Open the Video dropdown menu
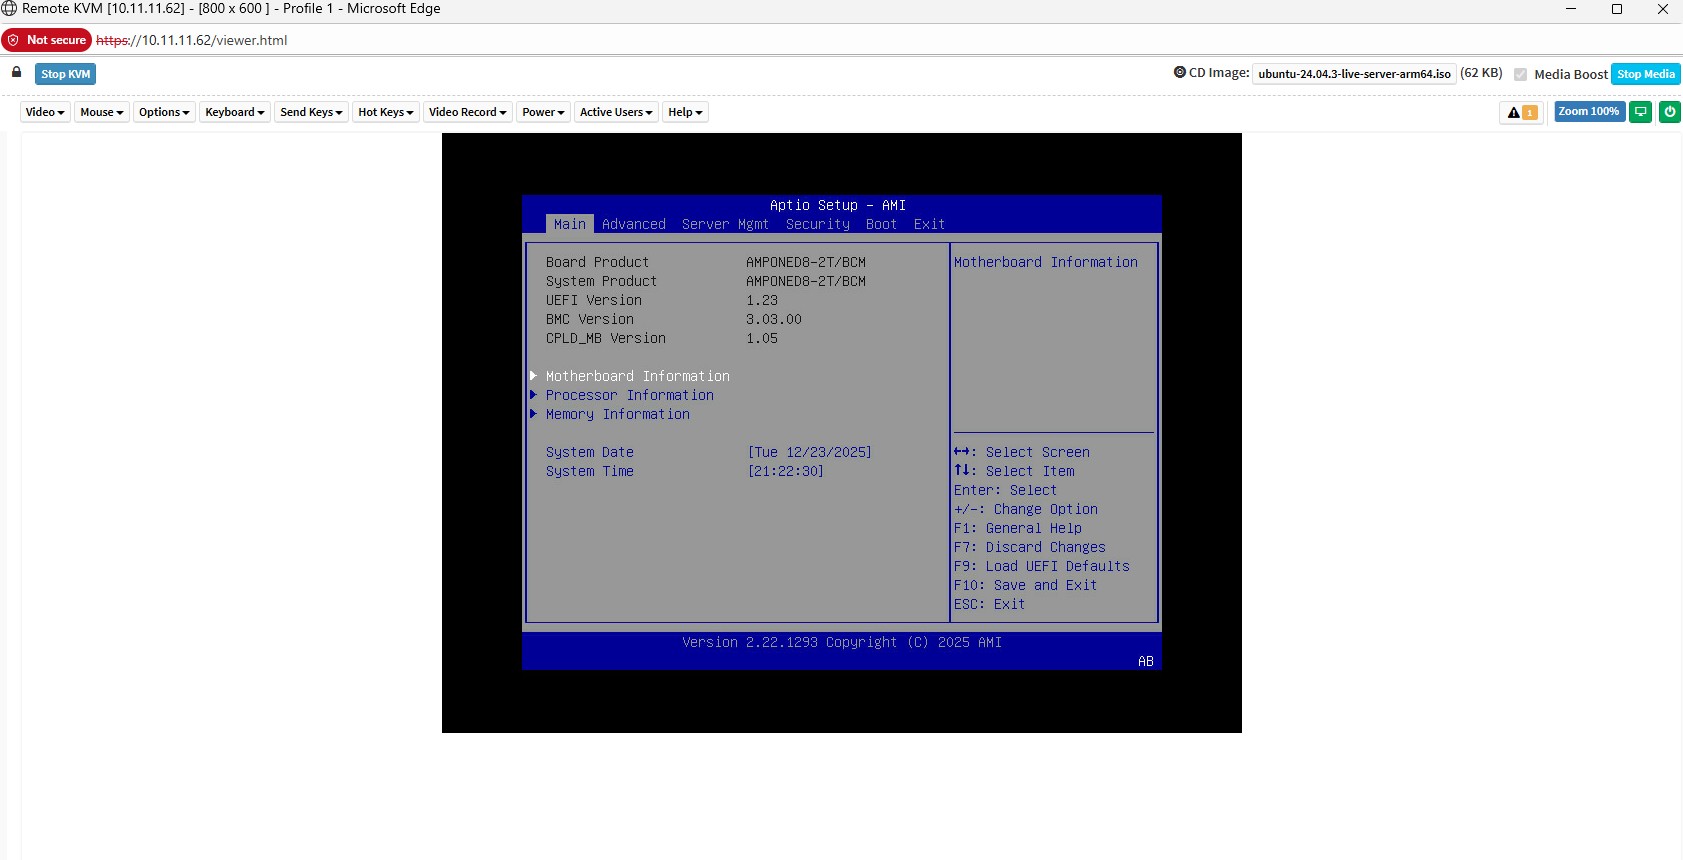The width and height of the screenshot is (1683, 860). [x=45, y=112]
